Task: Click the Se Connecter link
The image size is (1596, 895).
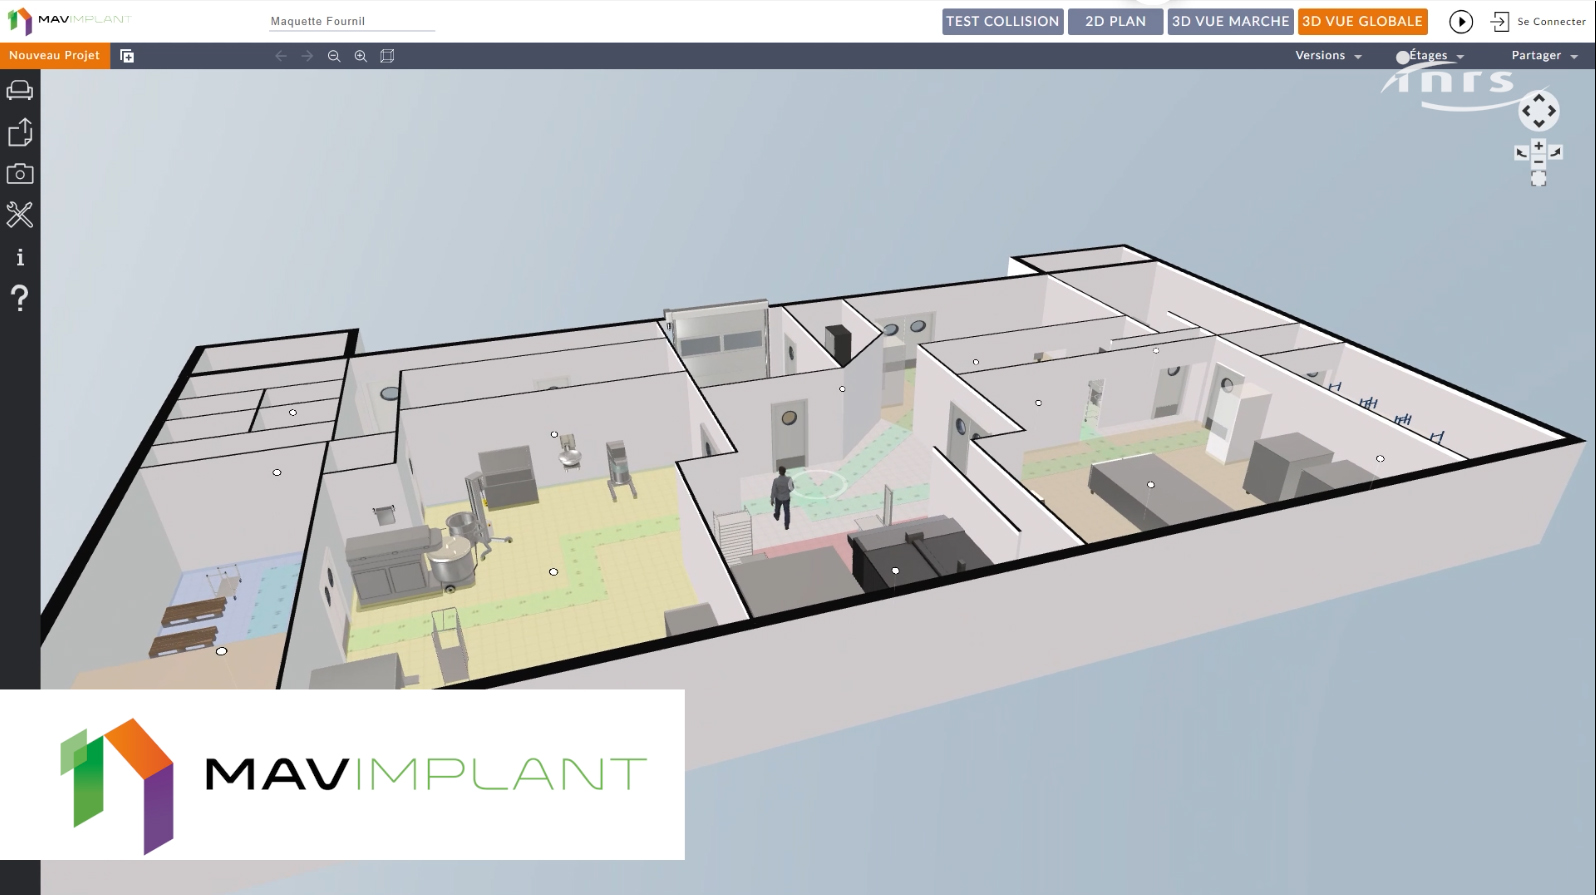Action: 1551,21
